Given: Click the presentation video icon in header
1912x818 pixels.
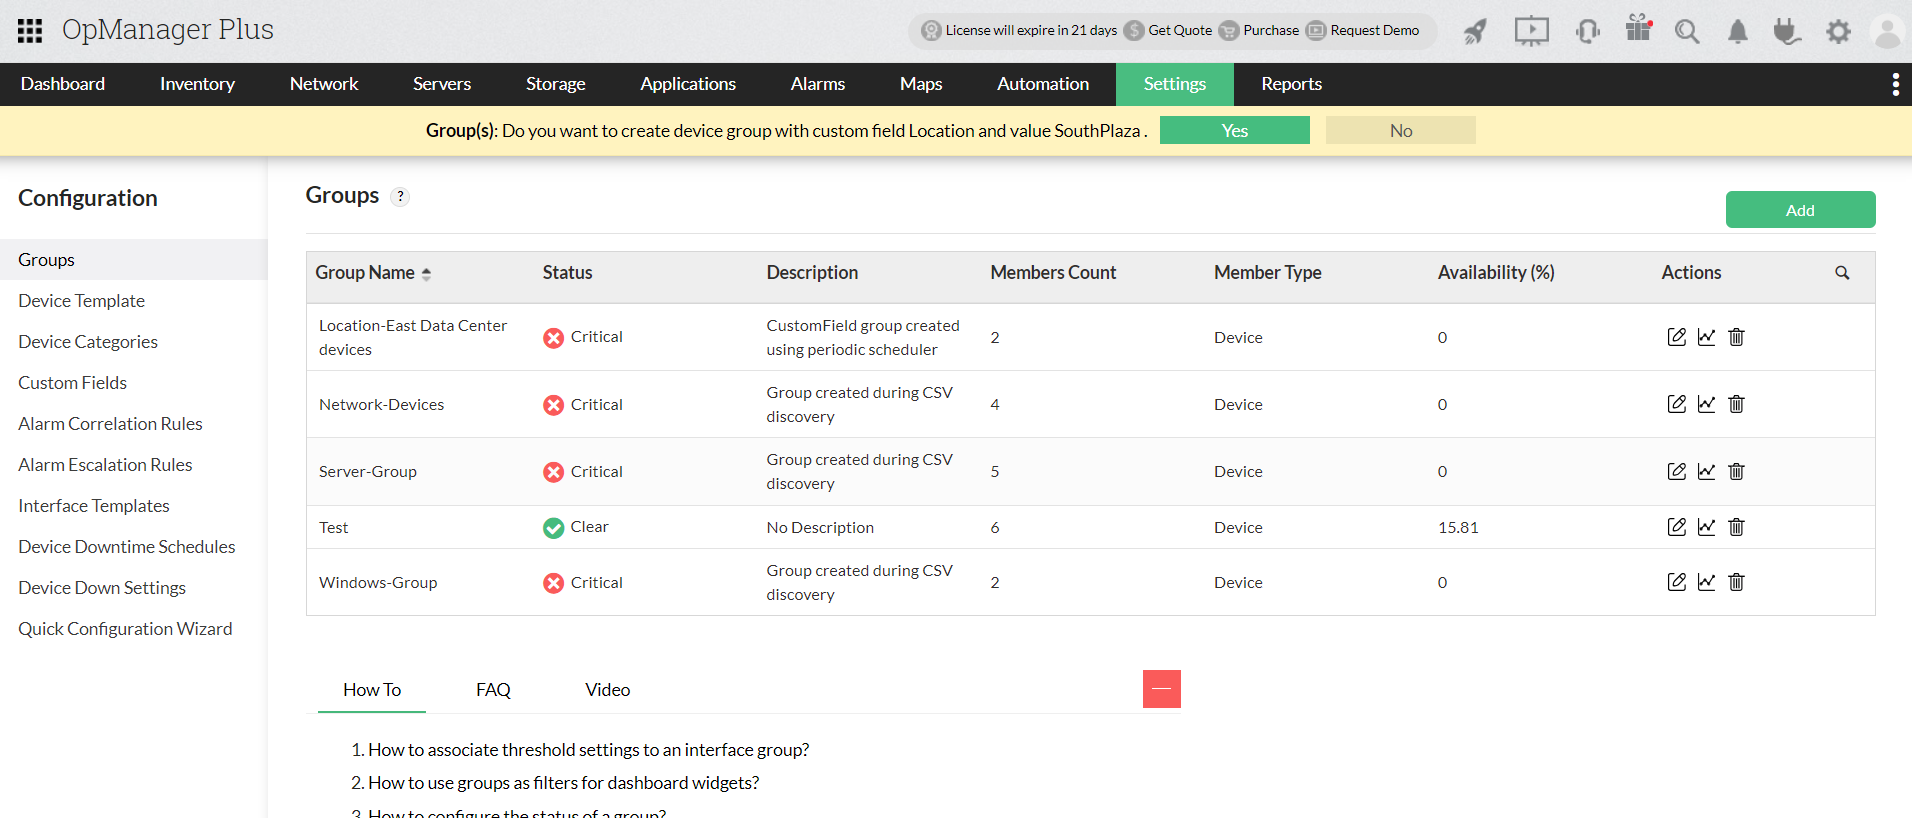Looking at the screenshot, I should tap(1531, 31).
